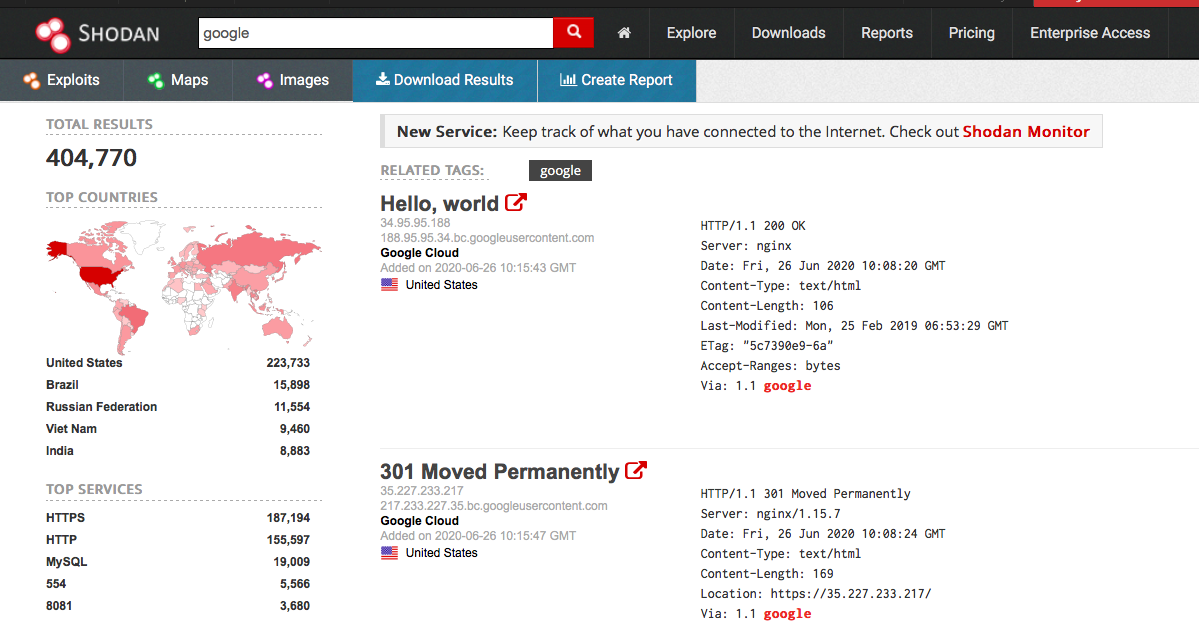Select the google related tag
The width and height of the screenshot is (1199, 634).
(561, 171)
